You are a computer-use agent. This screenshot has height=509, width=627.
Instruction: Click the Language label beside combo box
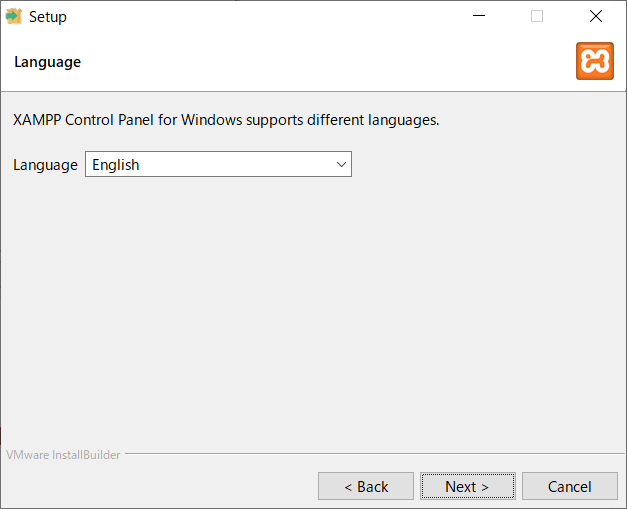click(x=45, y=165)
